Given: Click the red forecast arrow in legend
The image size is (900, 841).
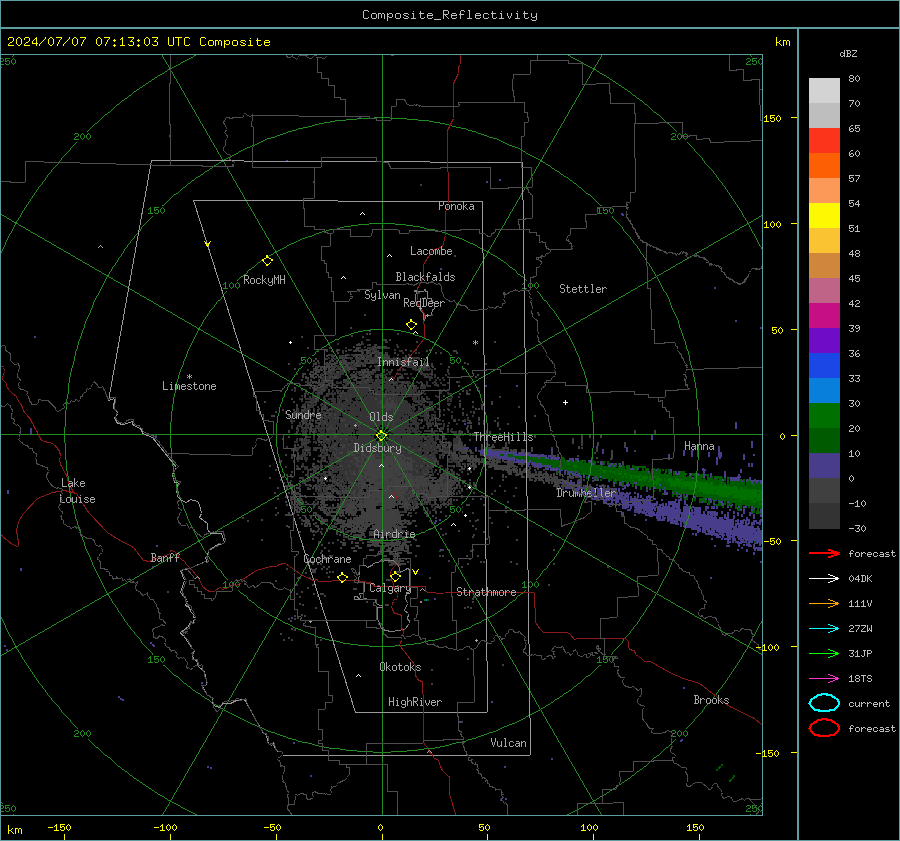Looking at the screenshot, I should [824, 553].
